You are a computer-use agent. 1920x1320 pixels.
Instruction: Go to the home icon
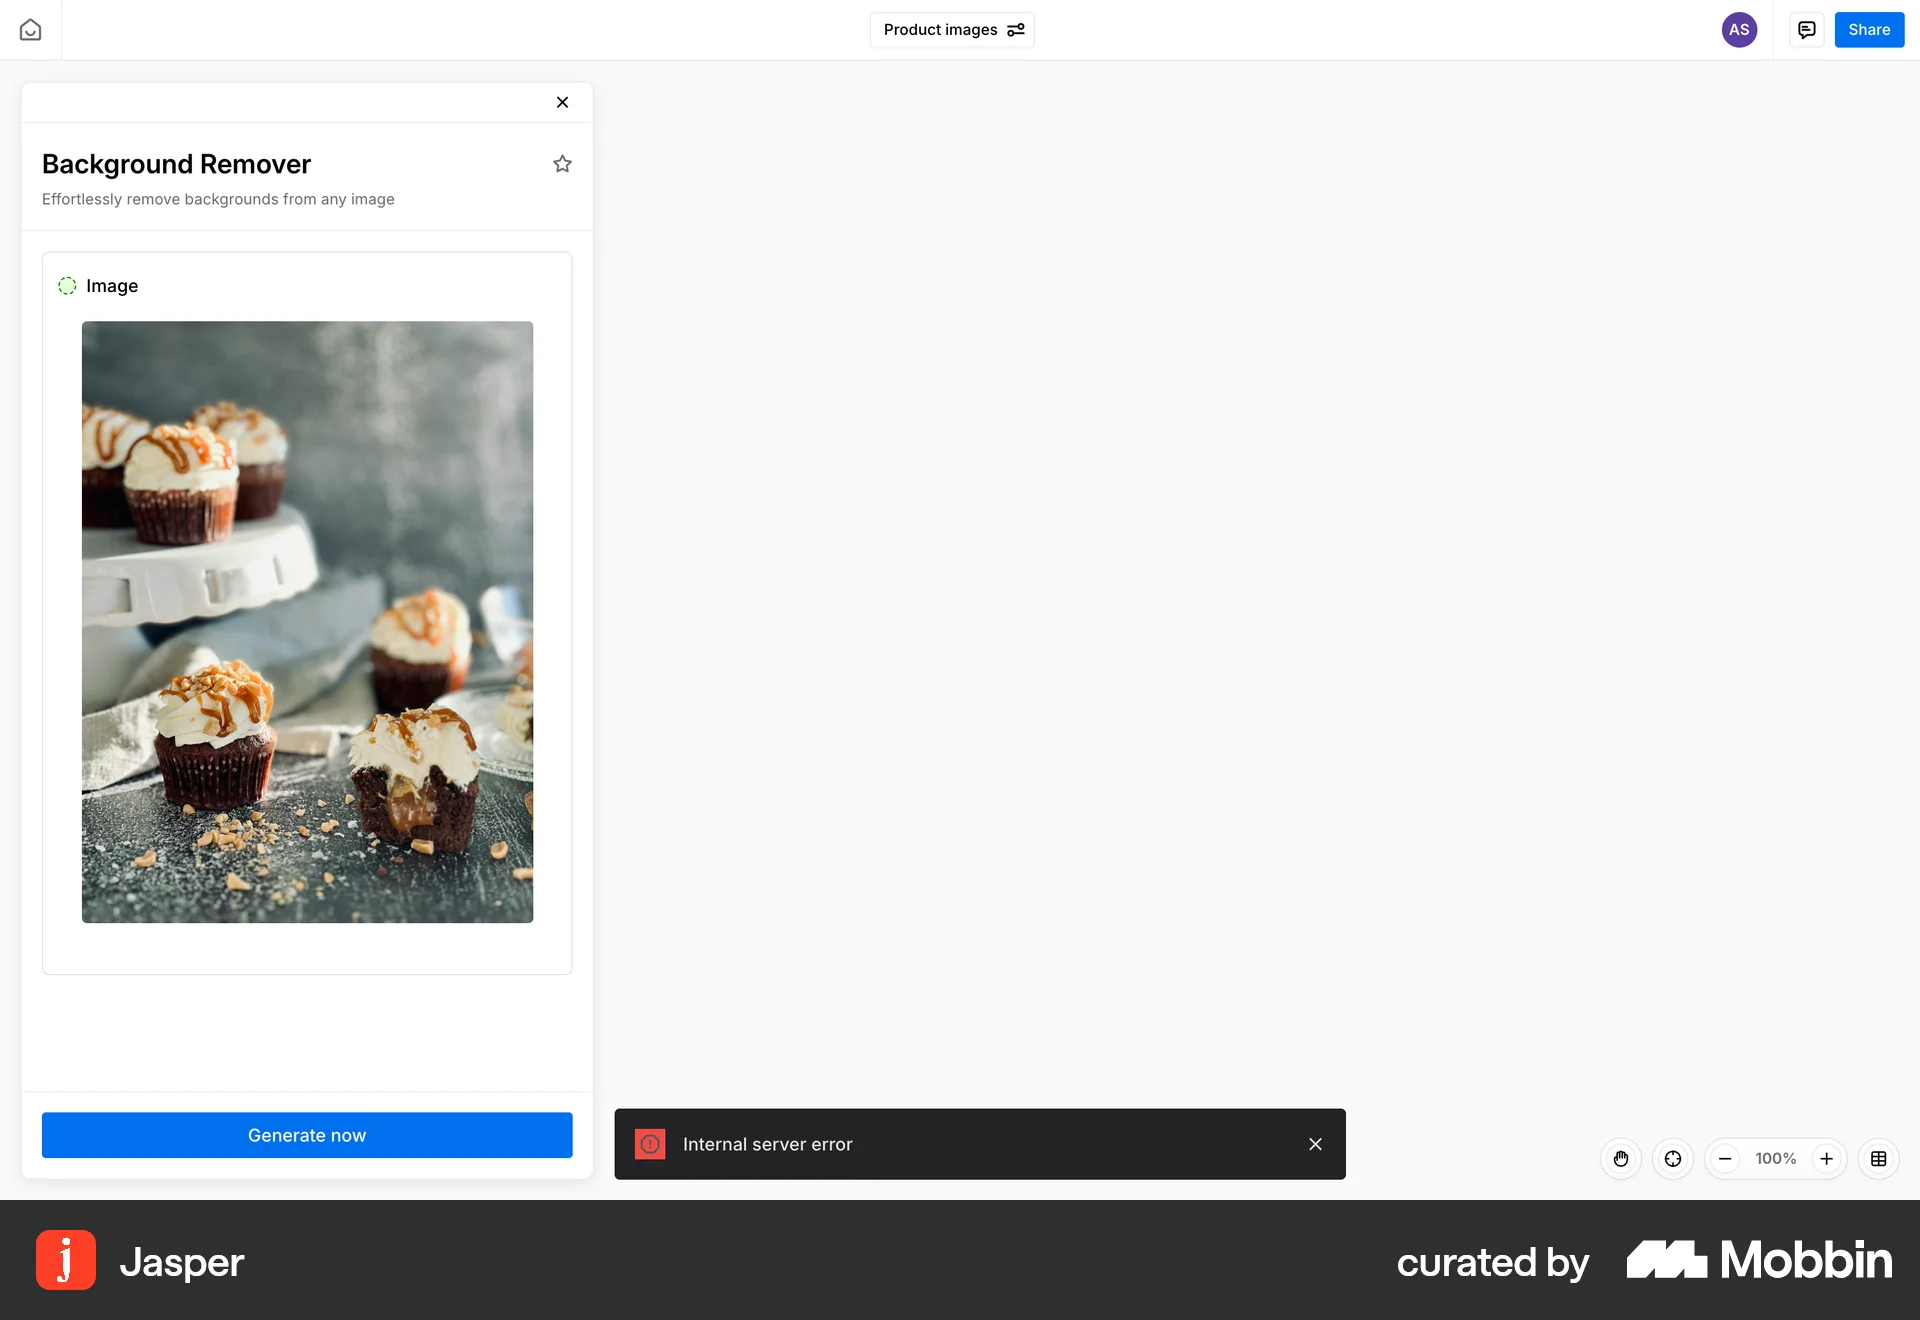[x=30, y=30]
